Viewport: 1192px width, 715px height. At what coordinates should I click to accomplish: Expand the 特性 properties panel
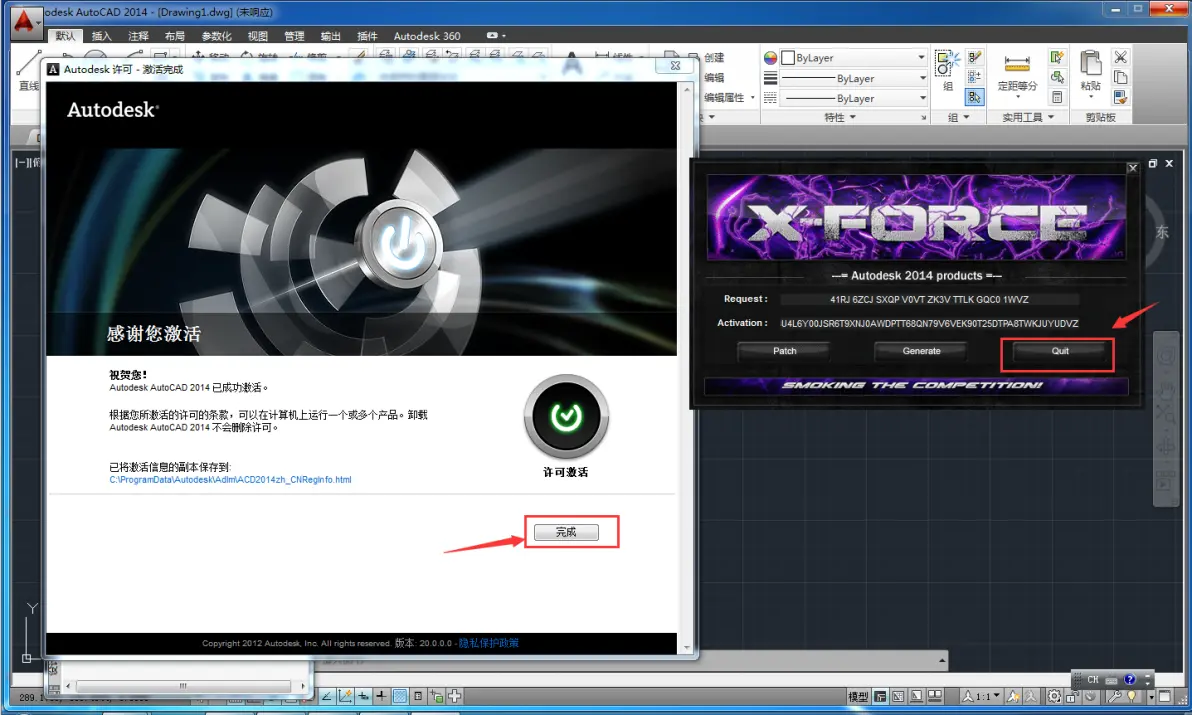click(841, 117)
